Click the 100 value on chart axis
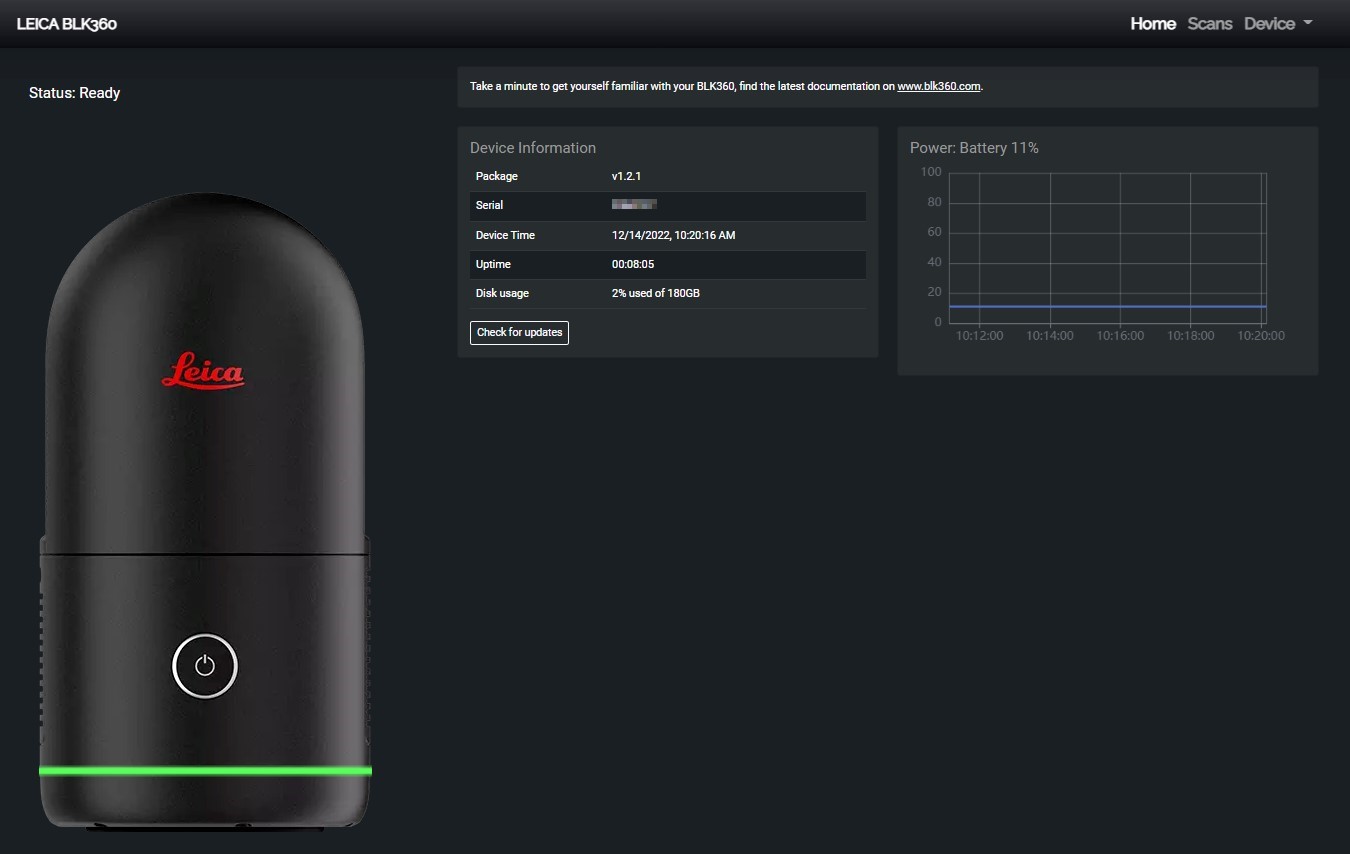Viewport: 1350px width, 854px height. pyautogui.click(x=931, y=172)
